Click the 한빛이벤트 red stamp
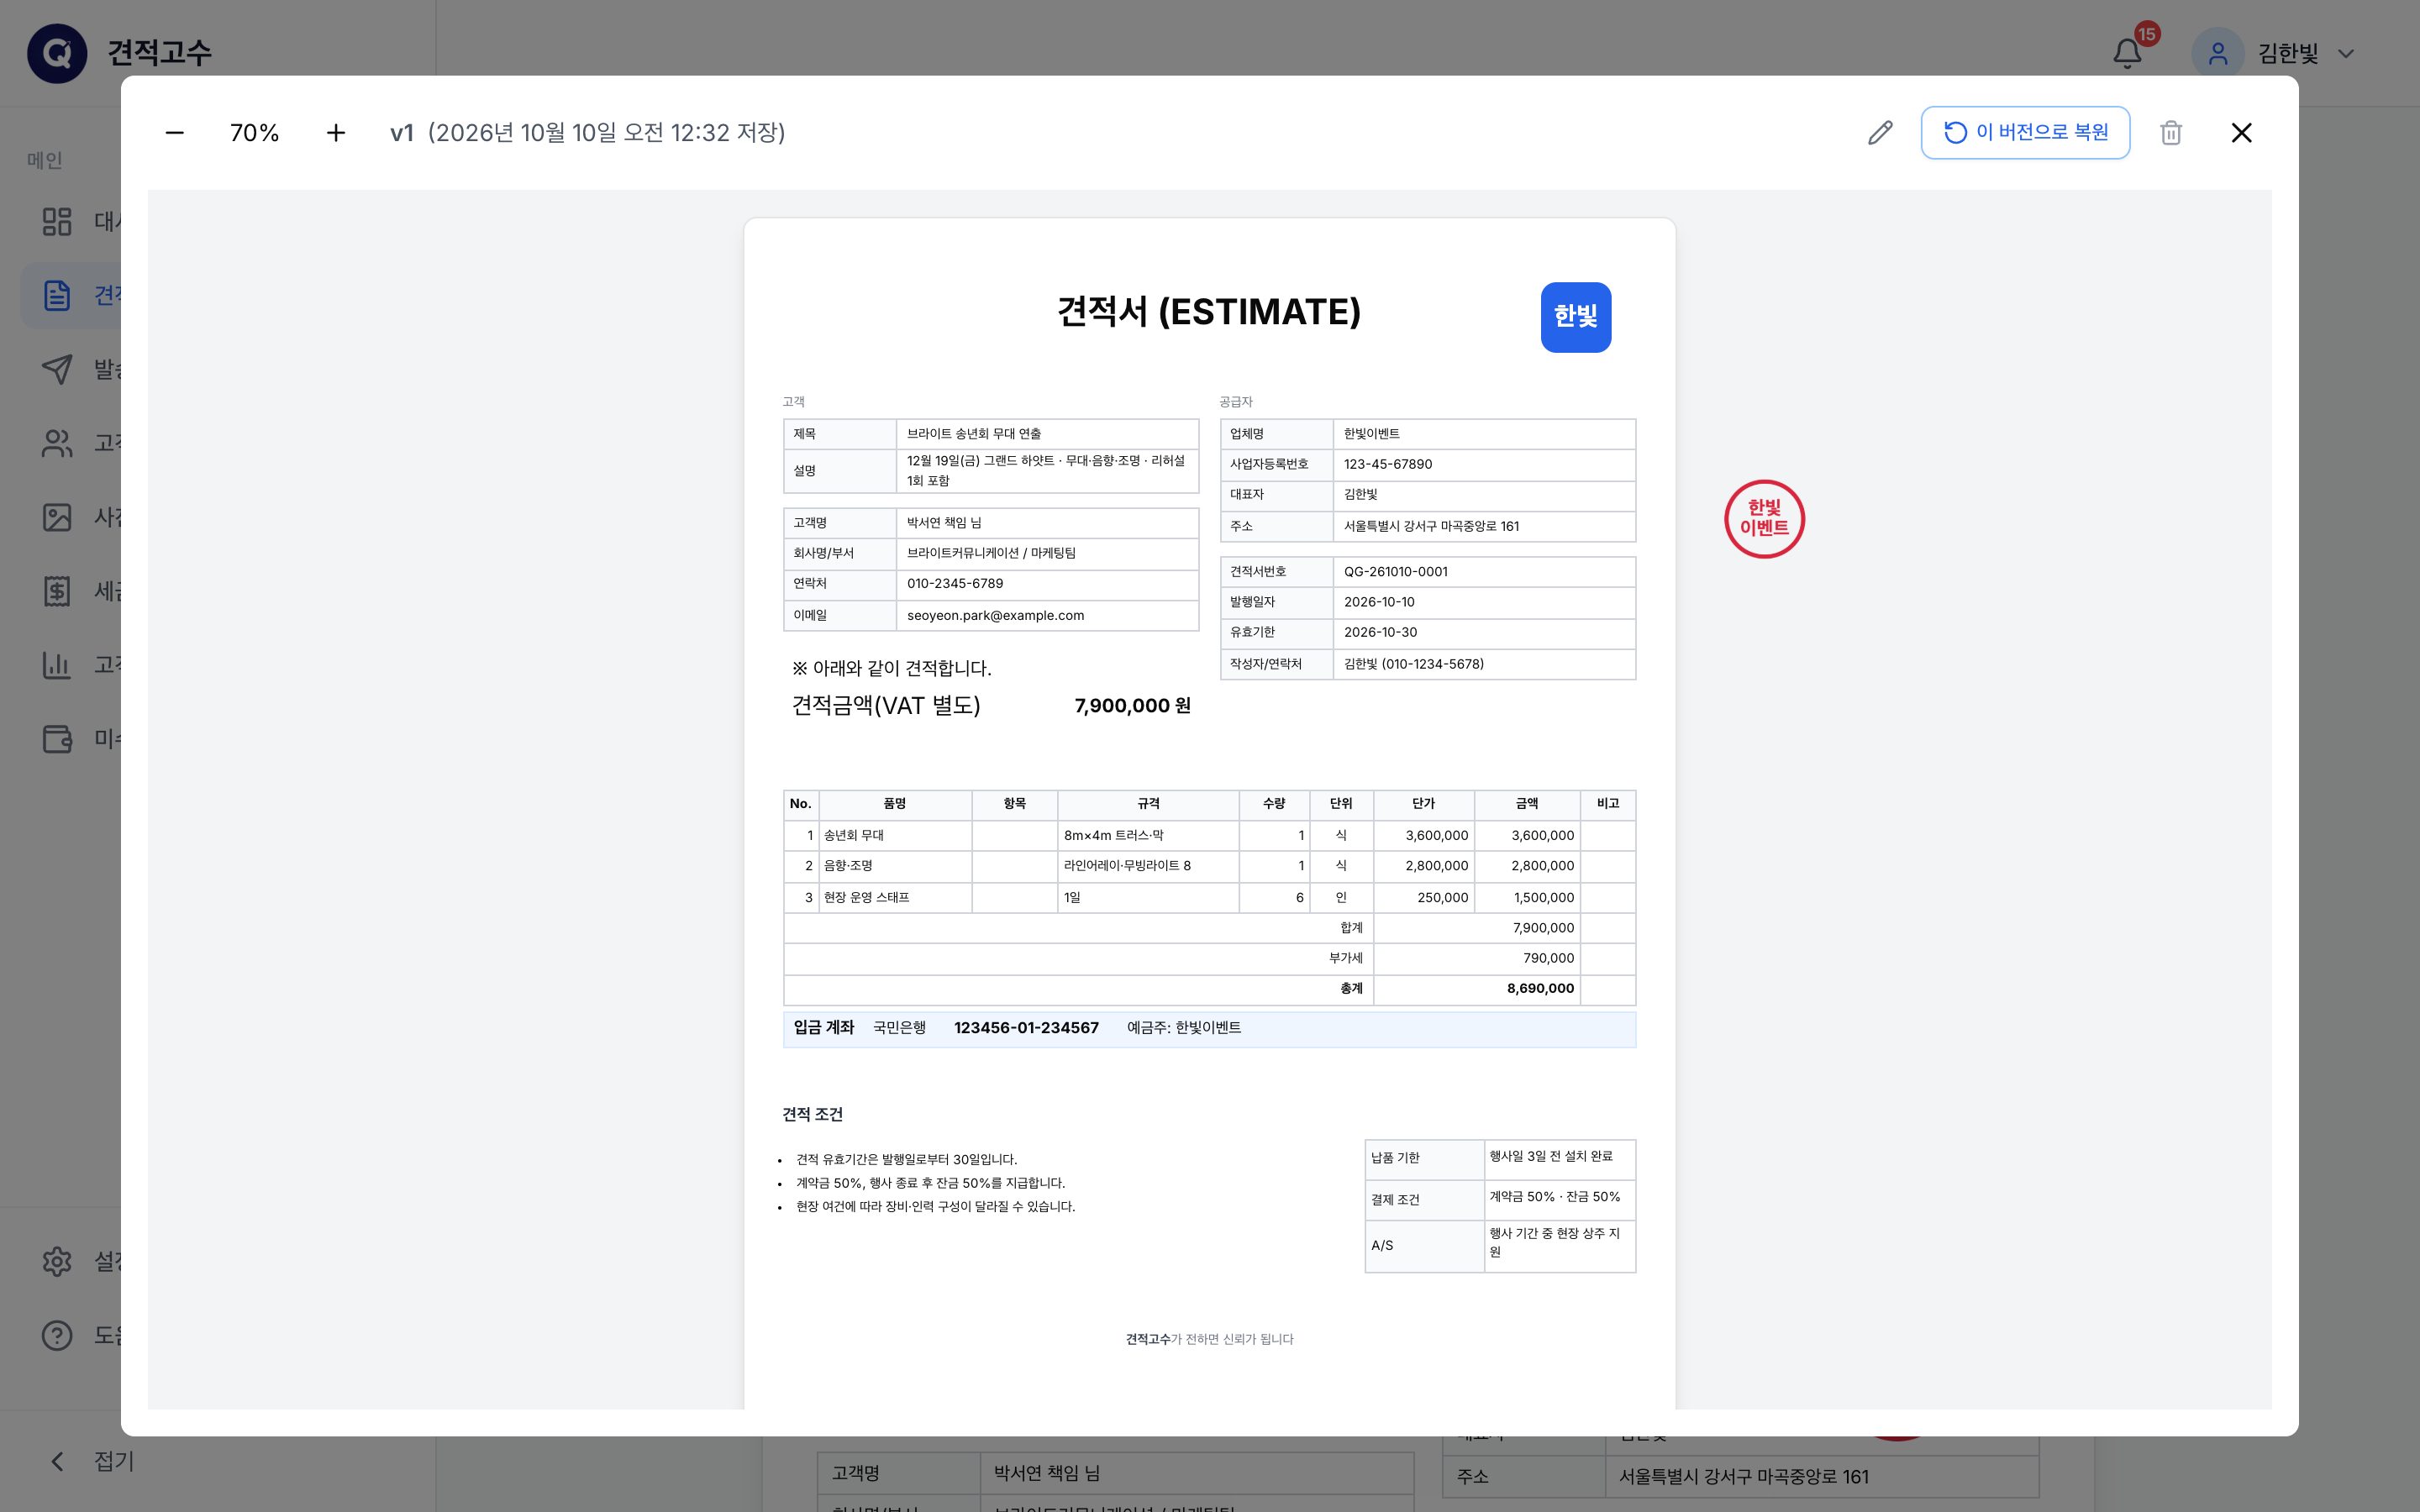 tap(1764, 519)
